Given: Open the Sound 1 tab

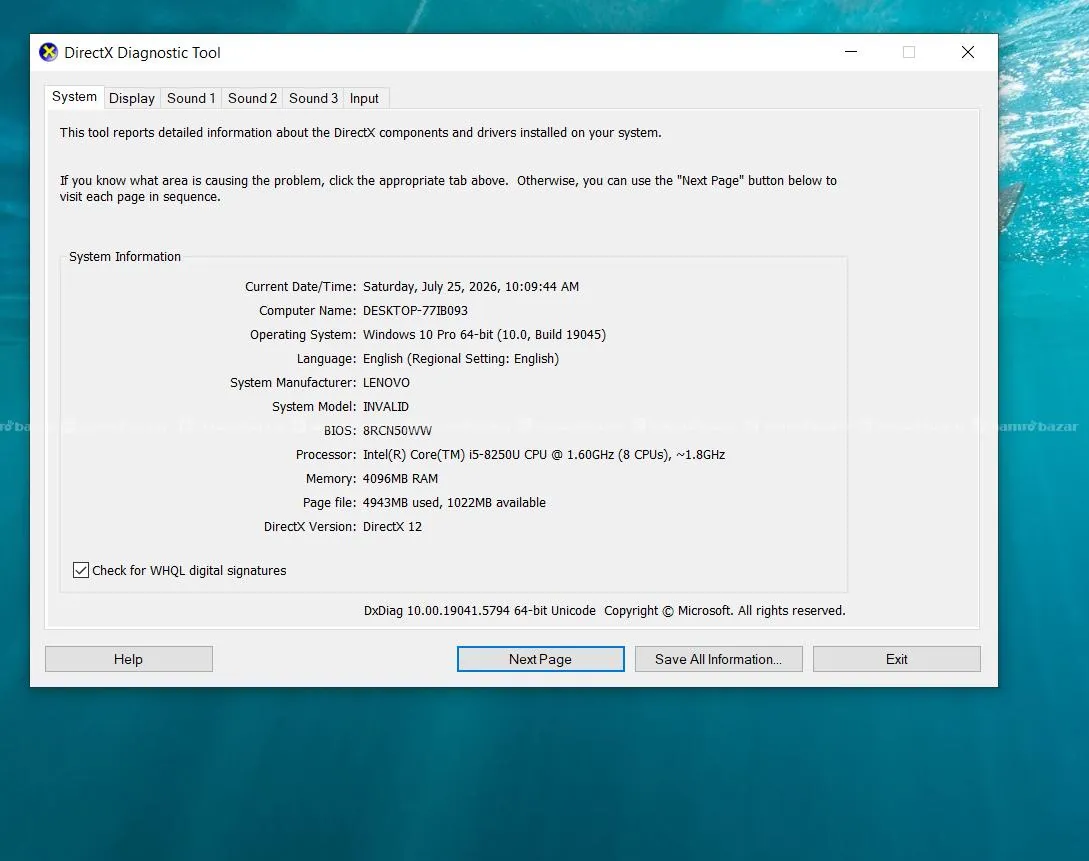Looking at the screenshot, I should [x=191, y=98].
